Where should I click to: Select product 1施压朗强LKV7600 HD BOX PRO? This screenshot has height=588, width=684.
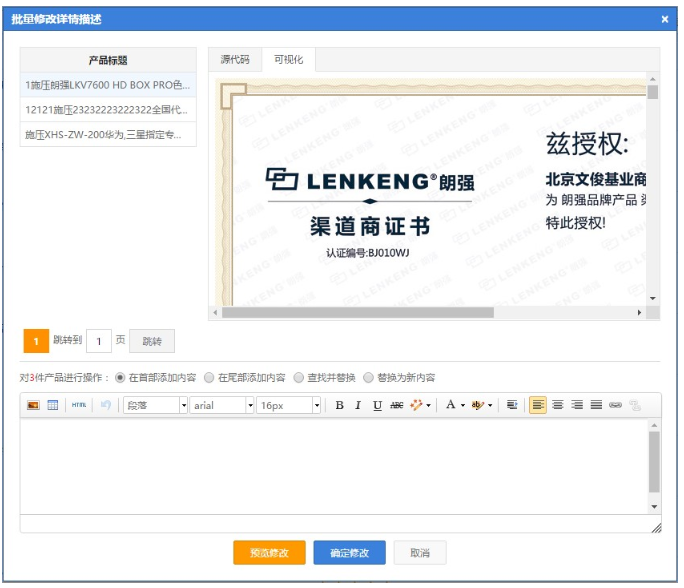click(x=108, y=85)
